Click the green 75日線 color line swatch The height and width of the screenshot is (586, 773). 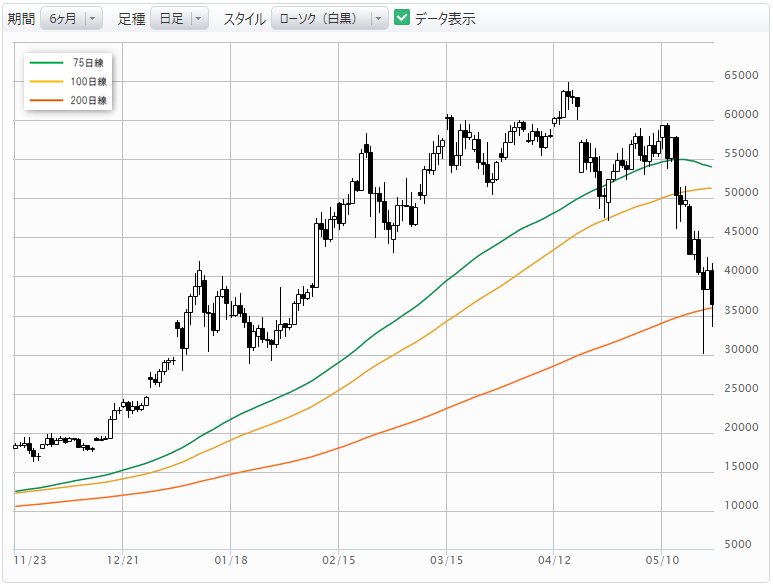(46, 63)
